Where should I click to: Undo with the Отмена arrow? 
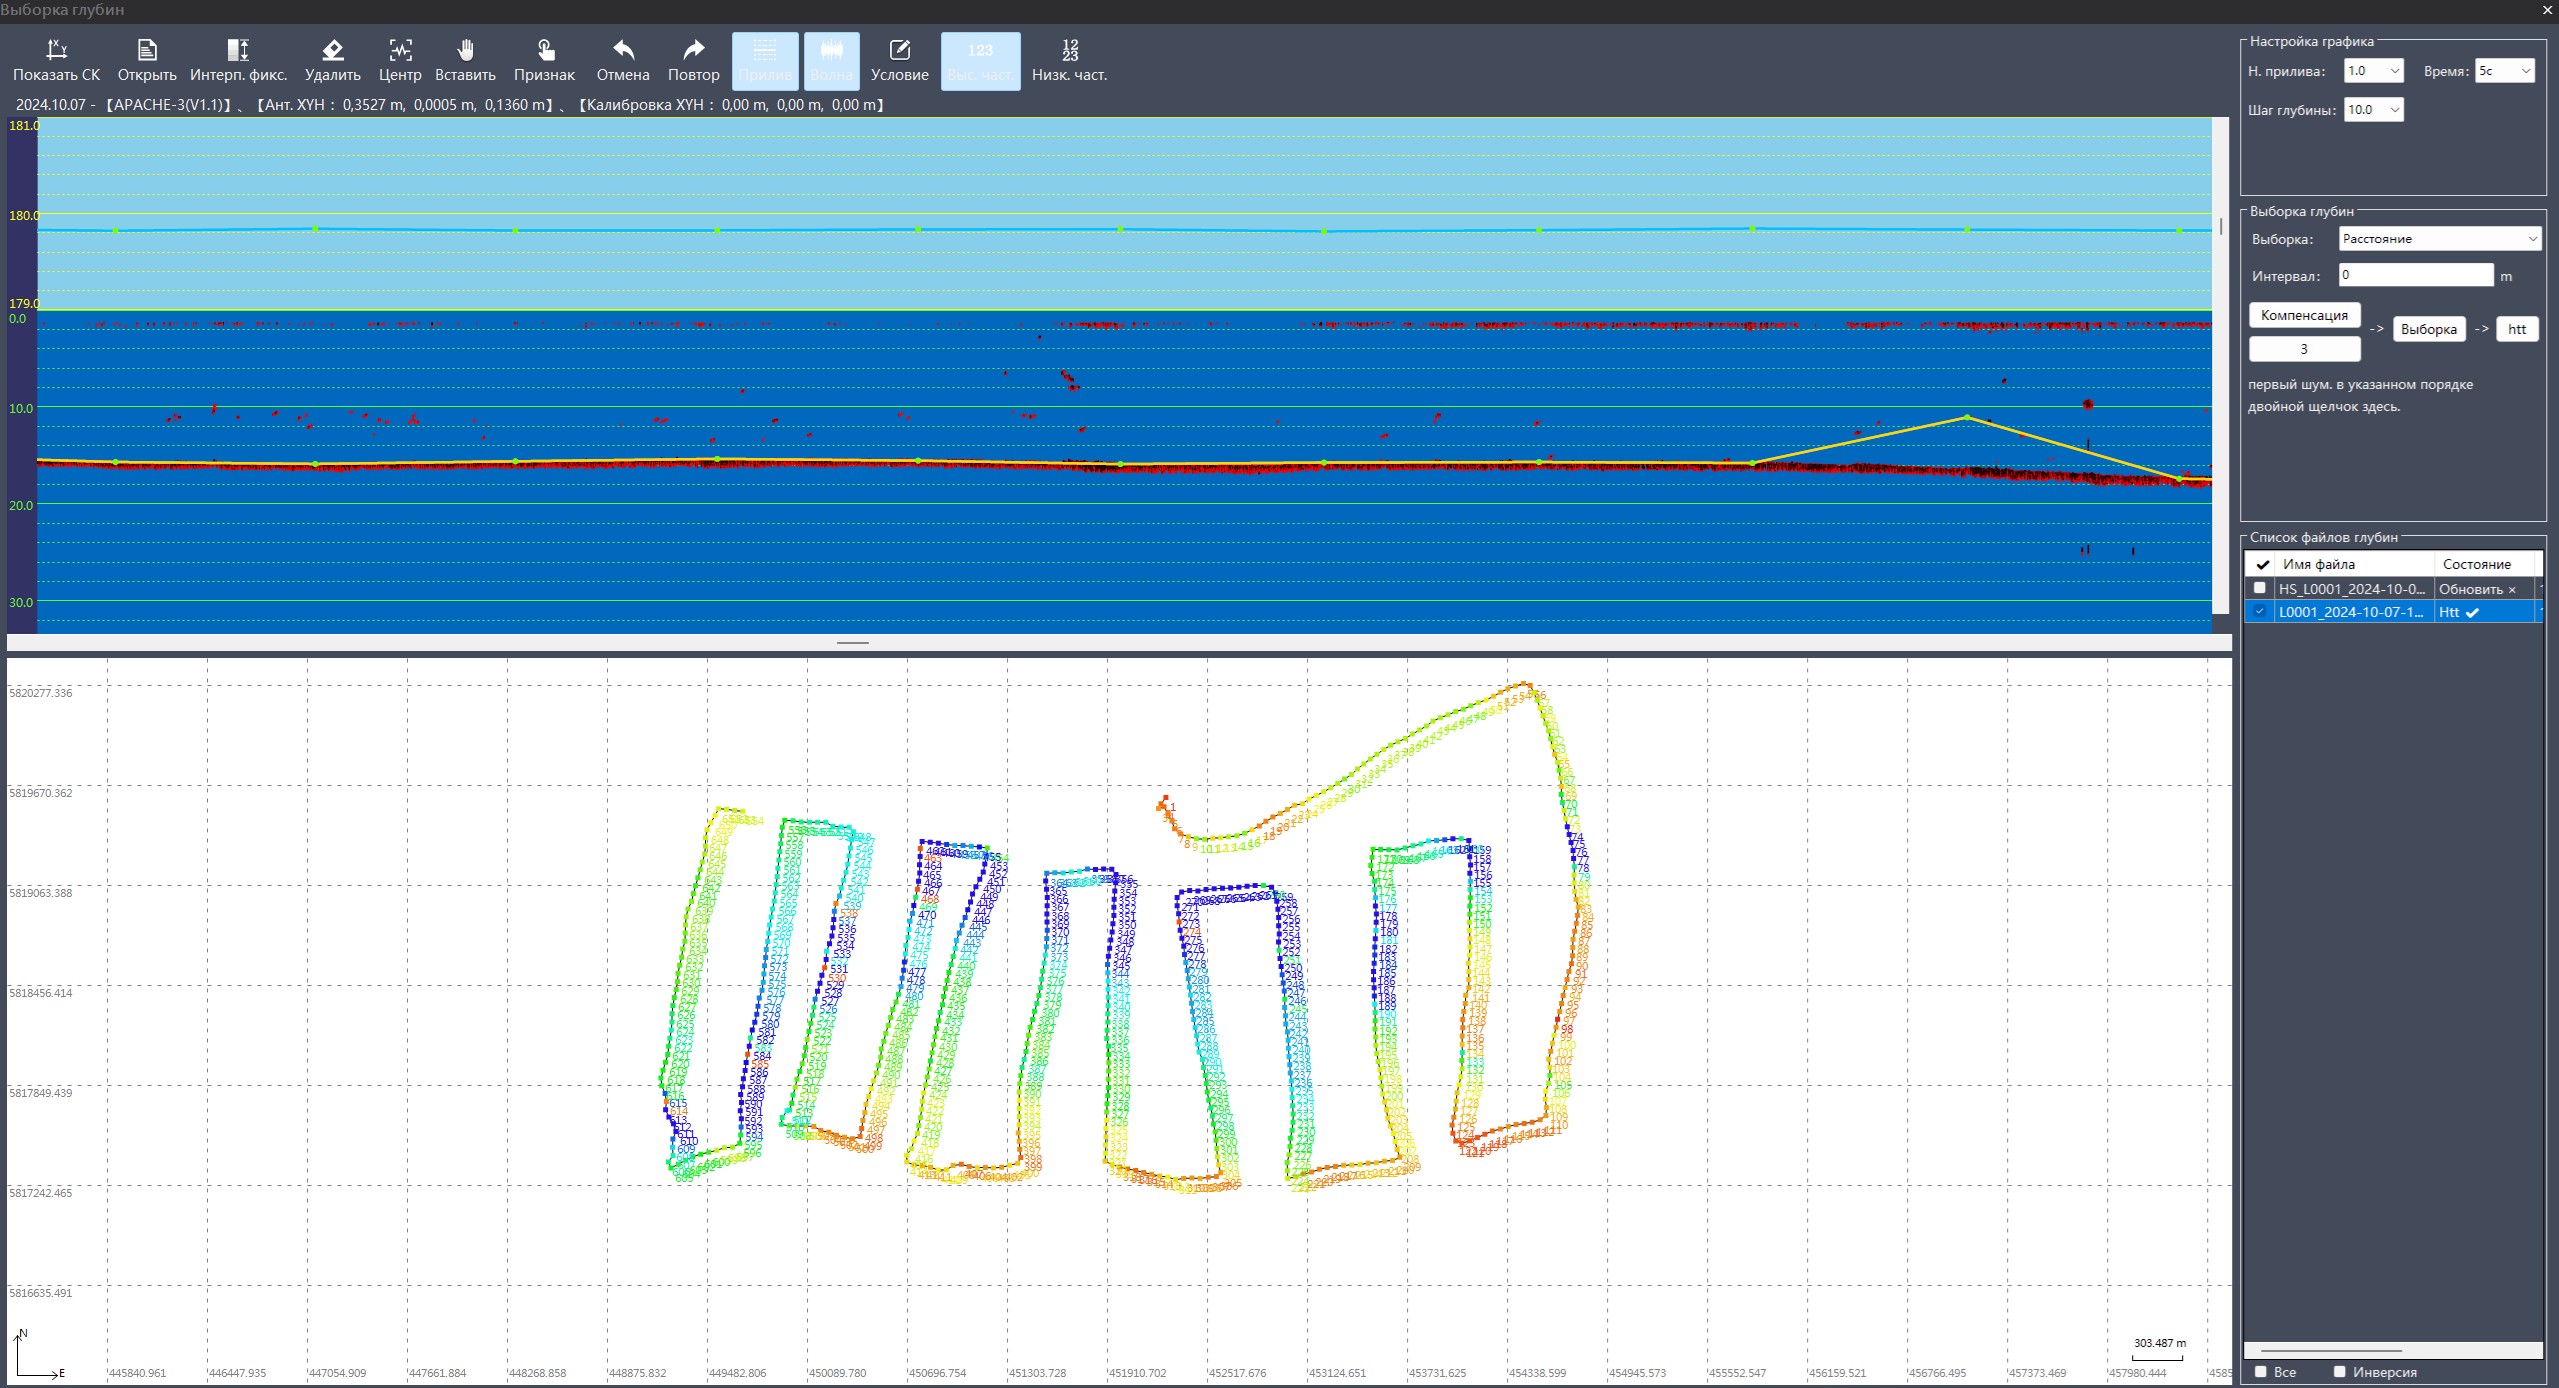[x=623, y=51]
